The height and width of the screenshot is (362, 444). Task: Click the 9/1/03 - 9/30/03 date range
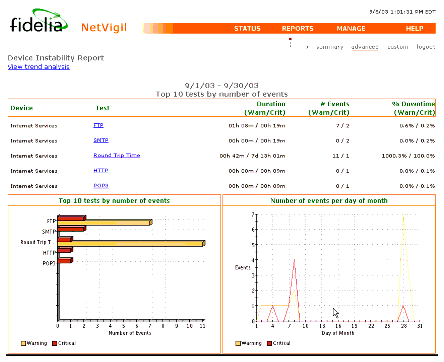(222, 86)
